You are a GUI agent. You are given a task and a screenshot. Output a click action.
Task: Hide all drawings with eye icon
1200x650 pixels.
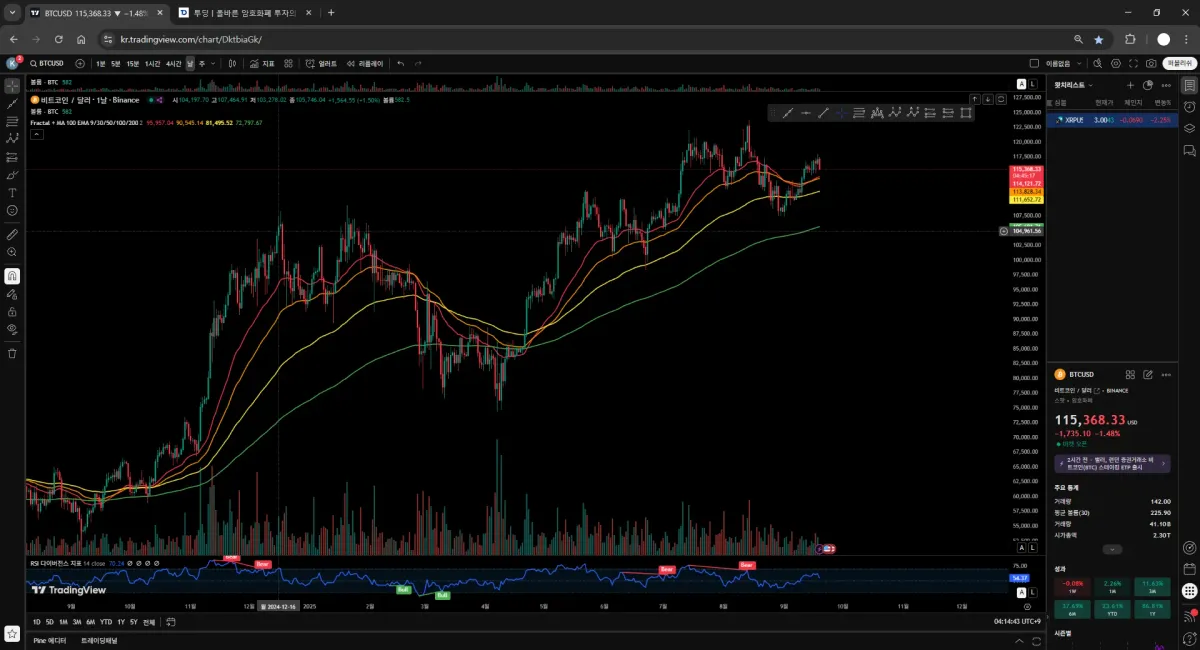(12, 328)
